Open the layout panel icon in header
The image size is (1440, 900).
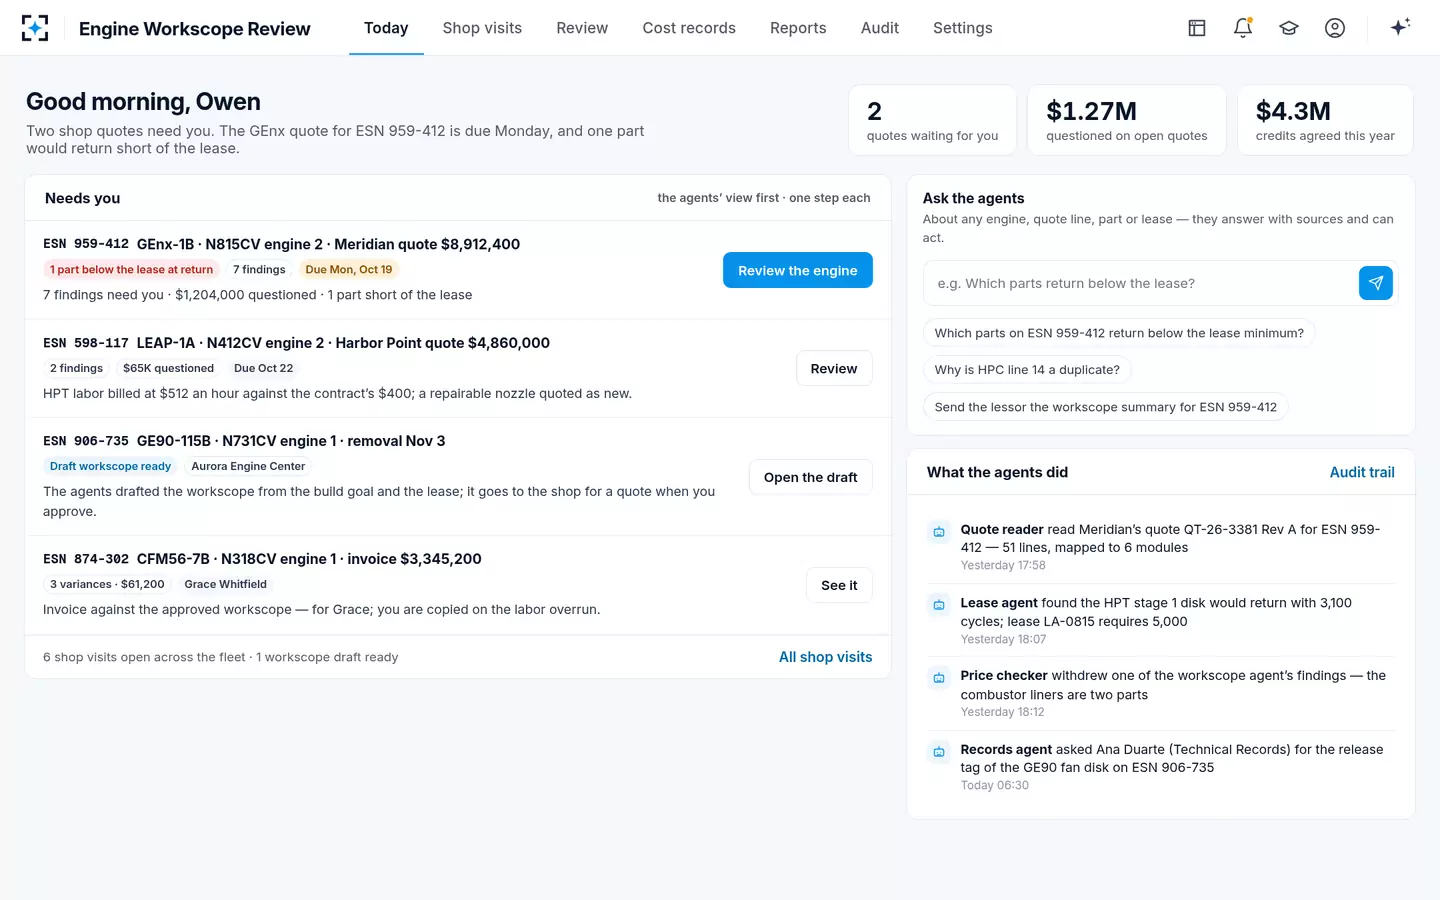coord(1197,28)
